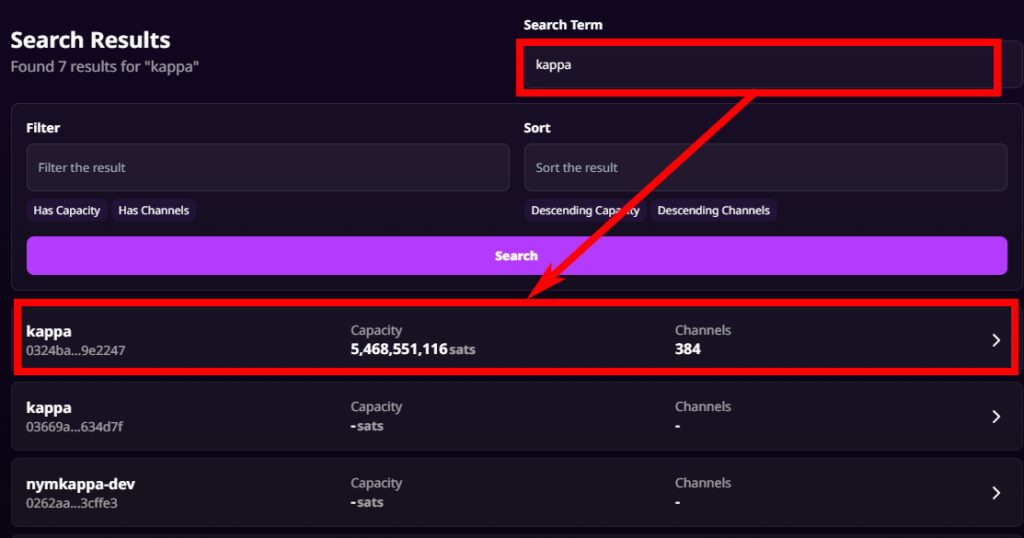Select the Has Channels filter chip
Image resolution: width=1024 pixels, height=538 pixels.
point(153,210)
